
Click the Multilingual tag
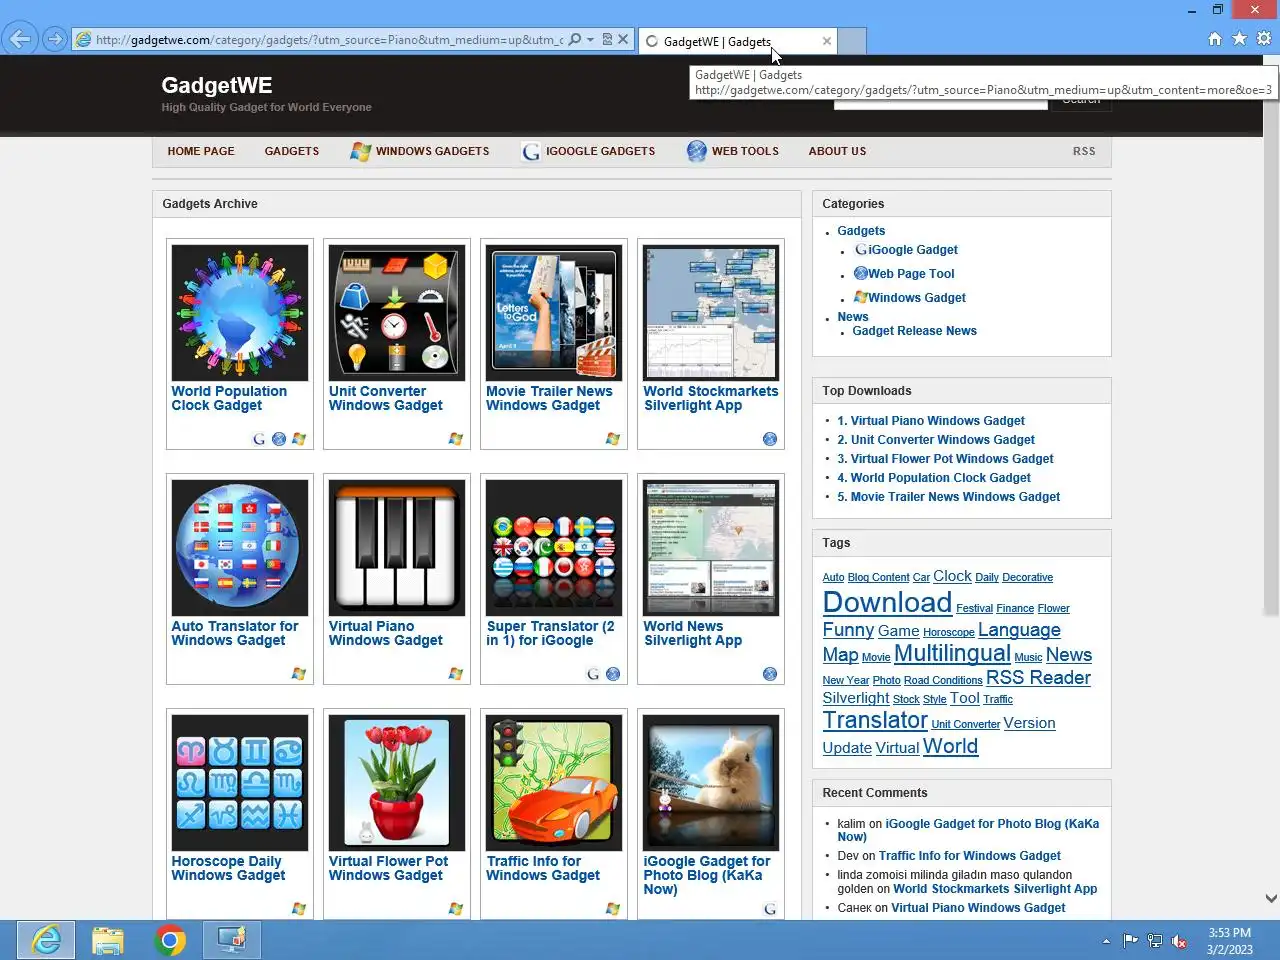pyautogui.click(x=952, y=654)
